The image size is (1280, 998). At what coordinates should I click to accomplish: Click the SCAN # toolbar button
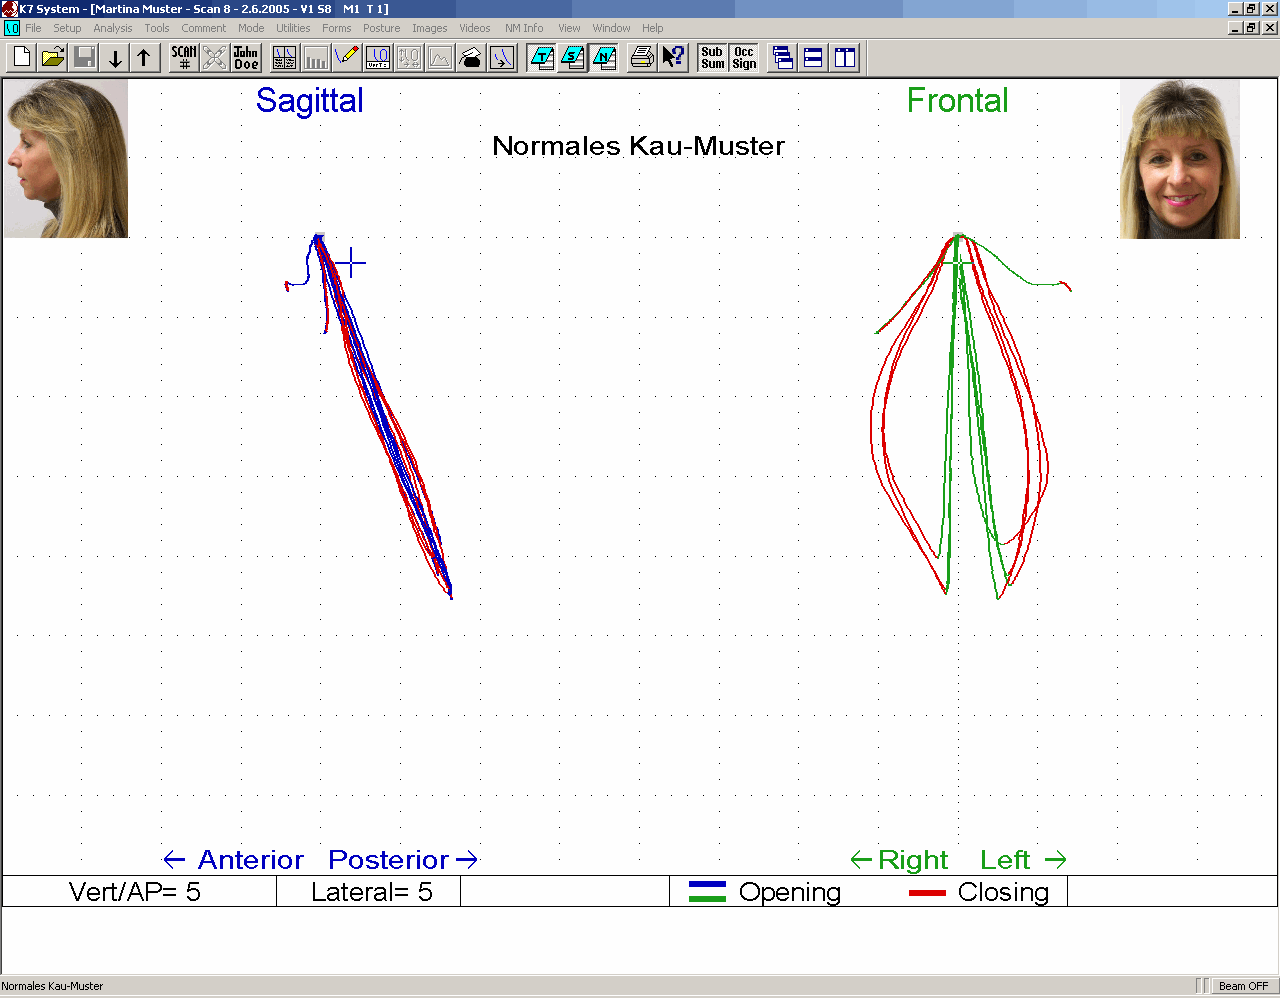[x=184, y=58]
